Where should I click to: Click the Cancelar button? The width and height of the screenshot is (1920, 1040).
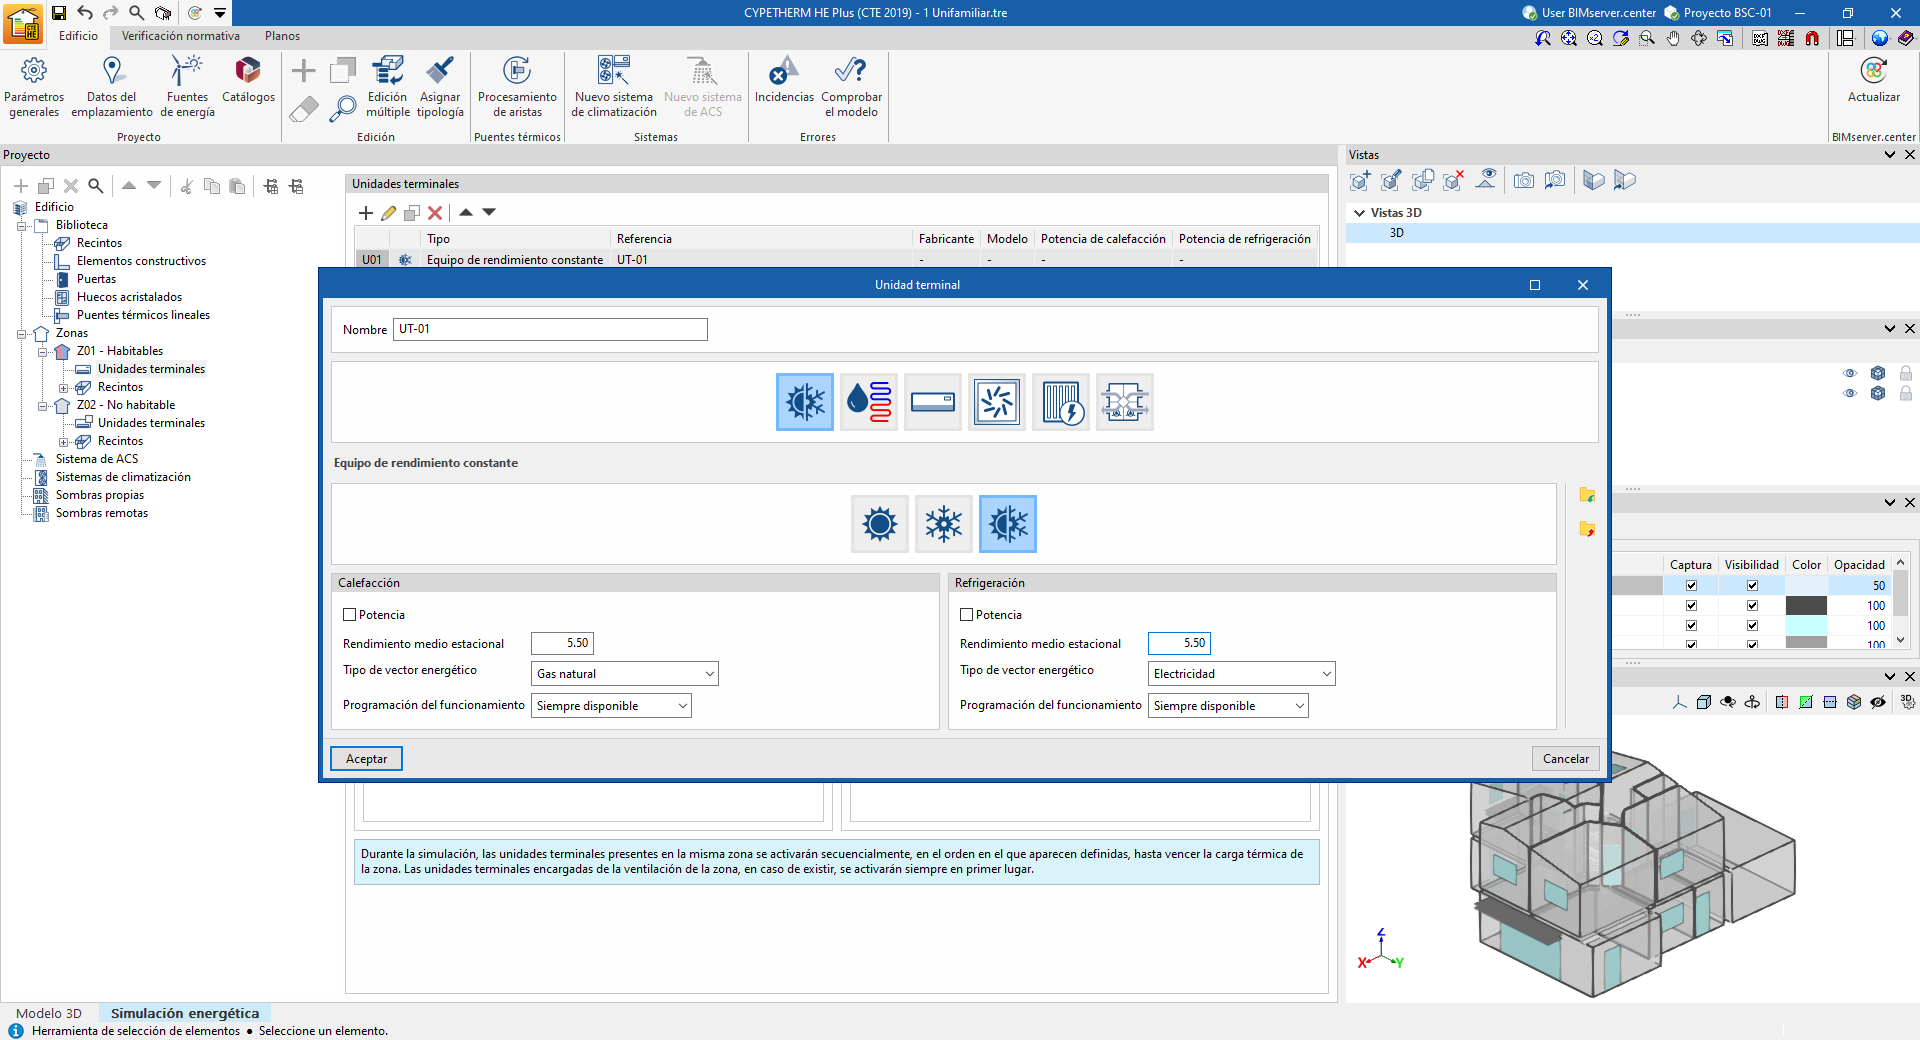[x=1565, y=759]
